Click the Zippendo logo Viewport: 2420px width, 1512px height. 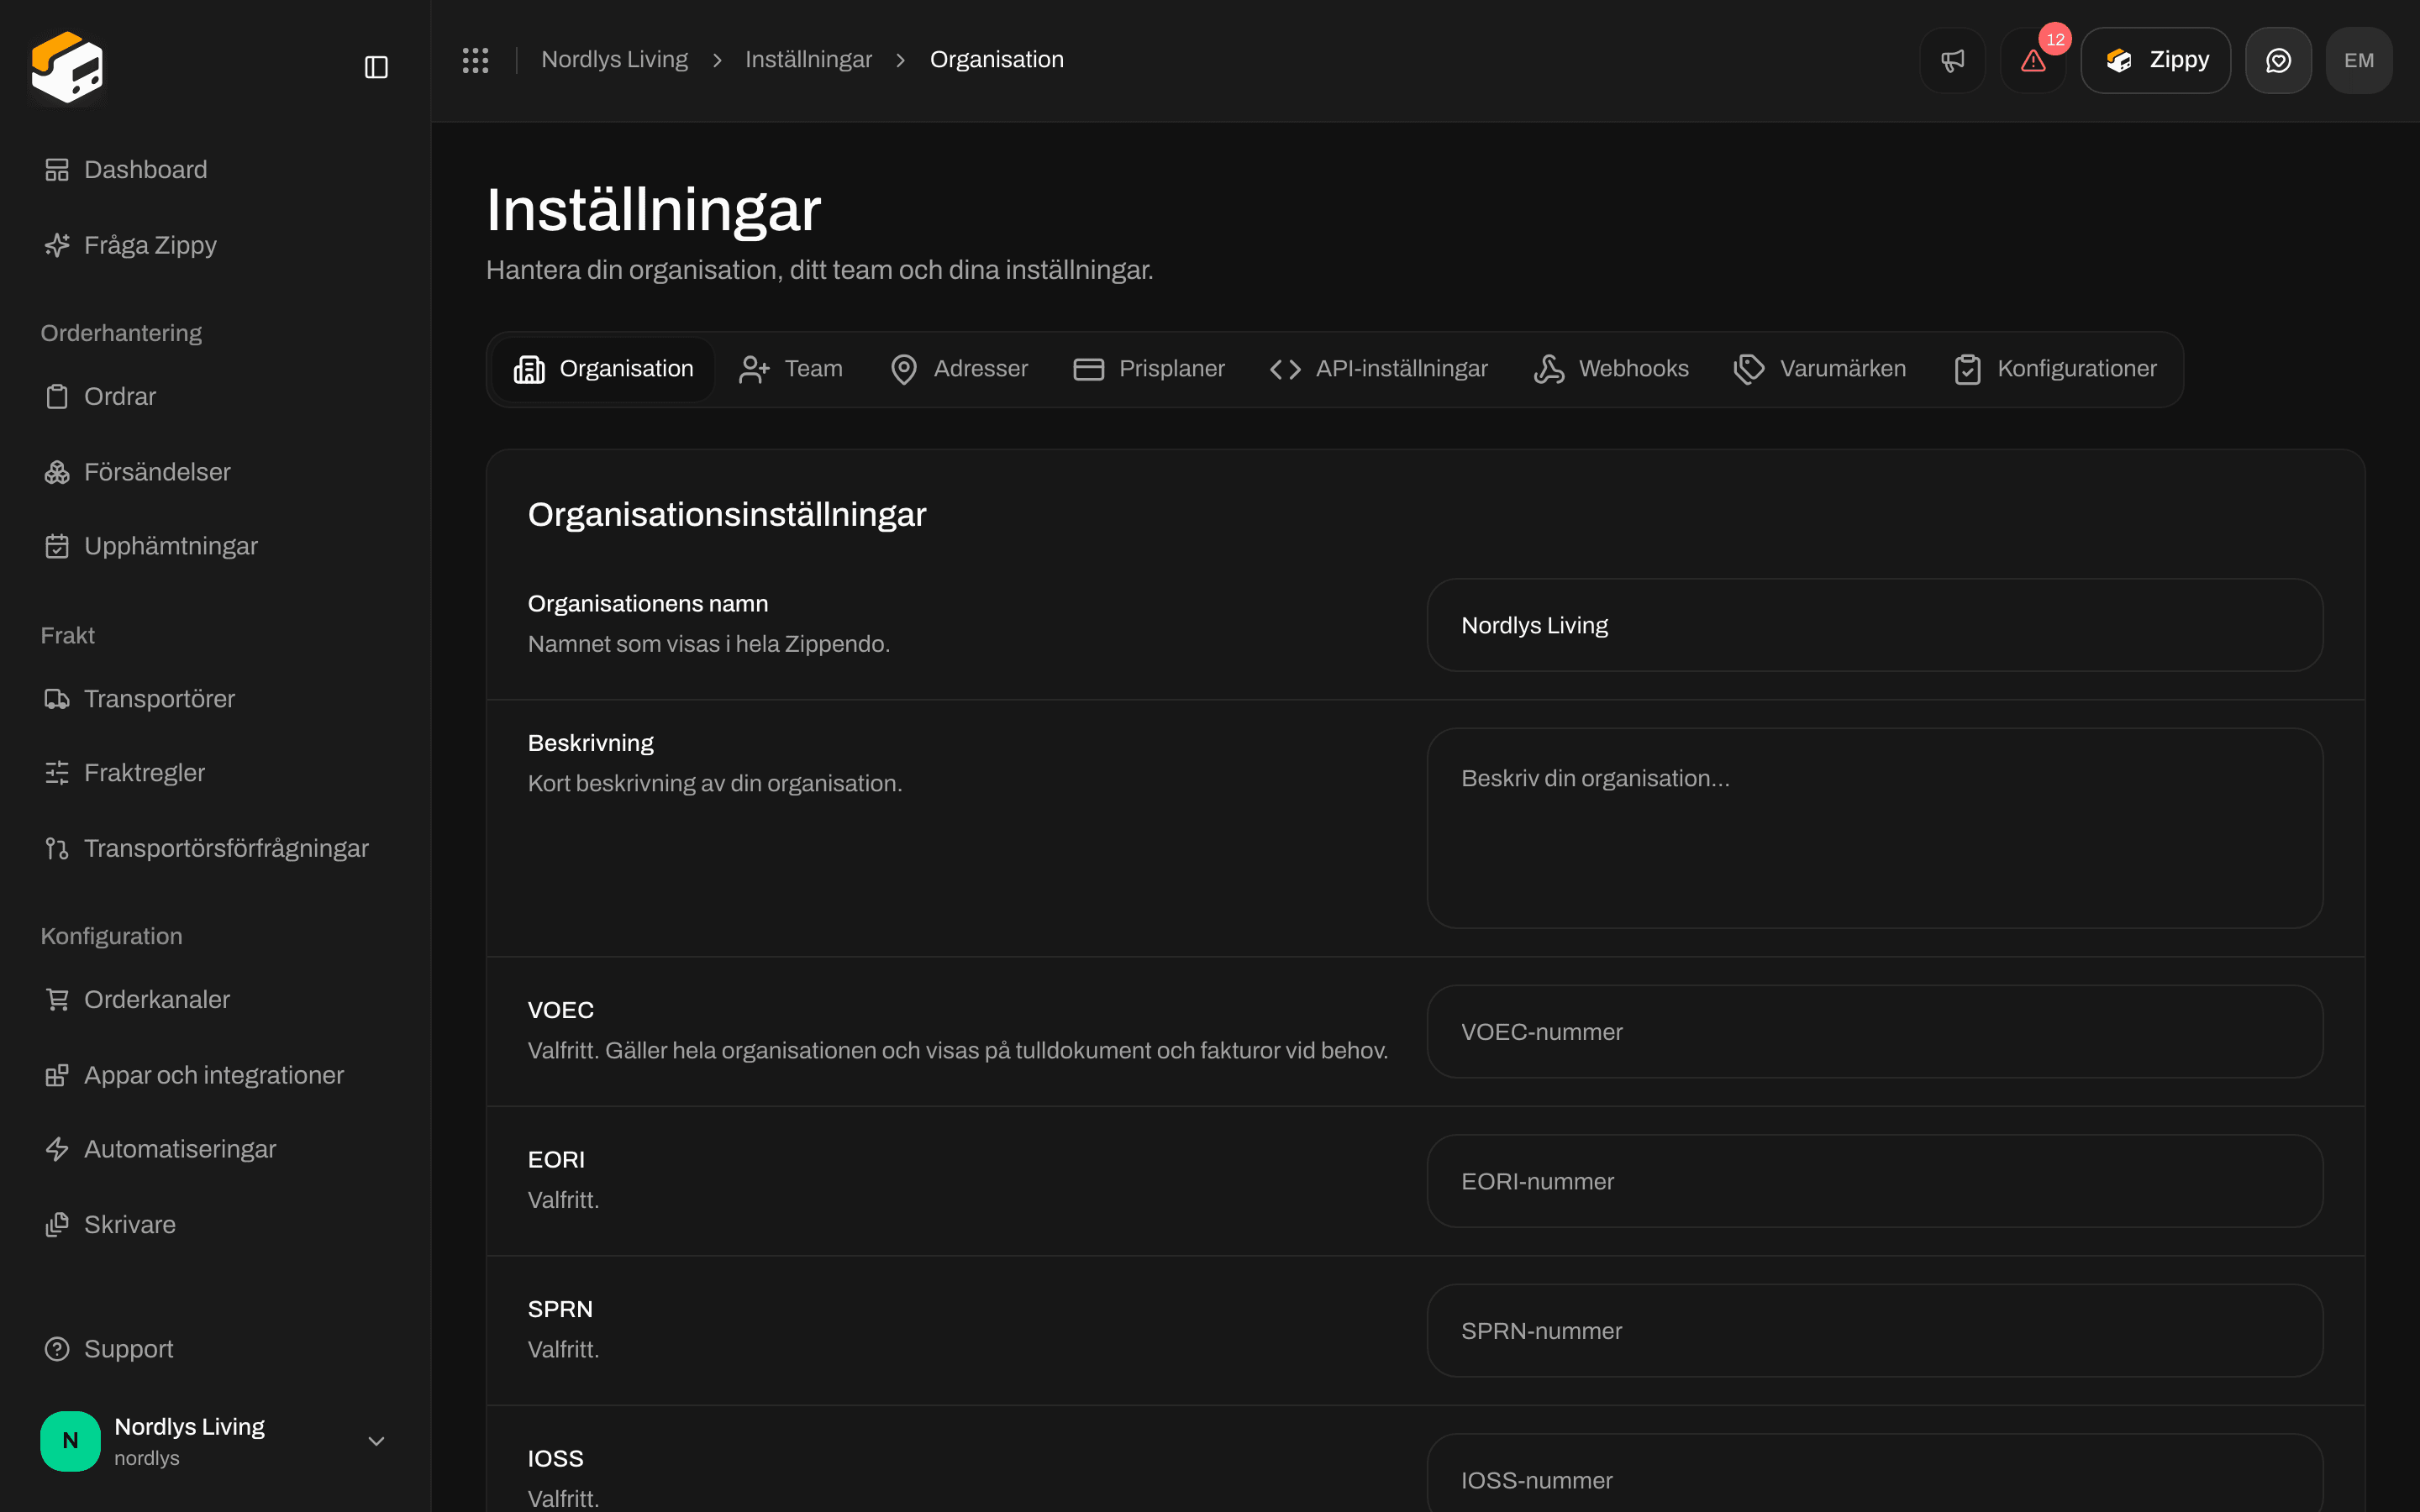tap(67, 67)
